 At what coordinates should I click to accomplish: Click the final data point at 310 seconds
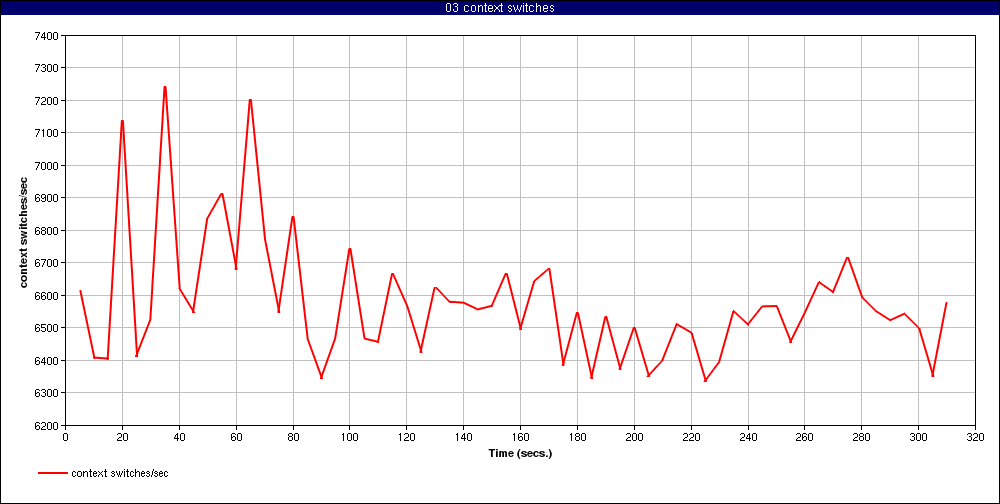pyautogui.click(x=946, y=303)
